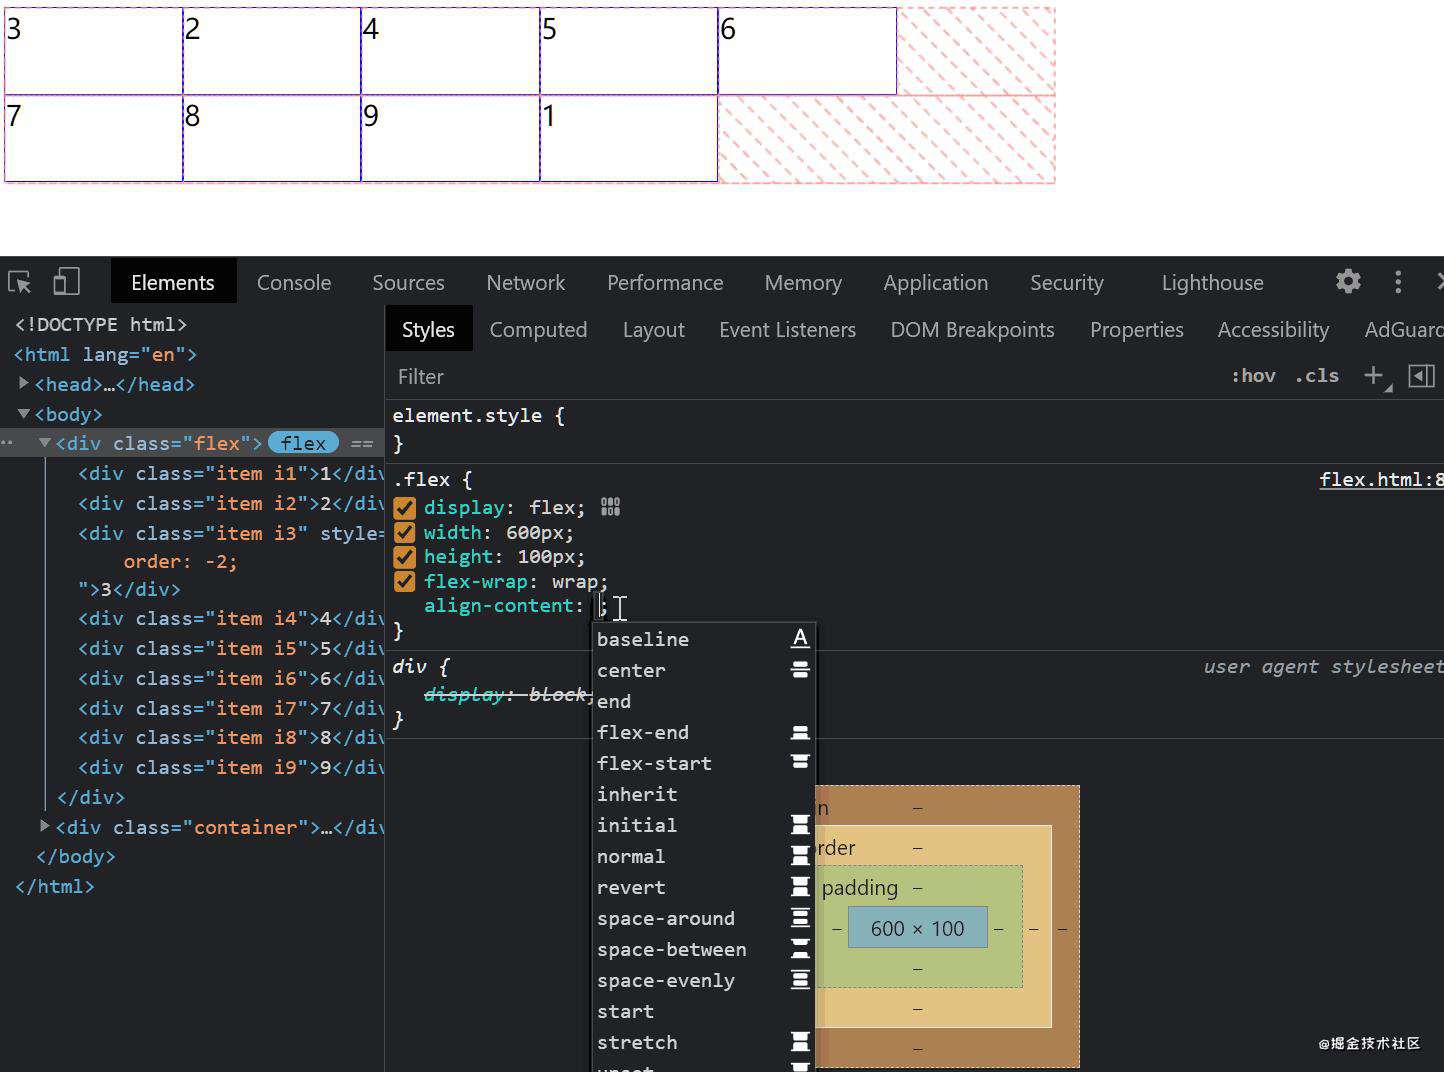1444x1072 pixels.
Task: Open the Network tab
Action: [x=526, y=282]
